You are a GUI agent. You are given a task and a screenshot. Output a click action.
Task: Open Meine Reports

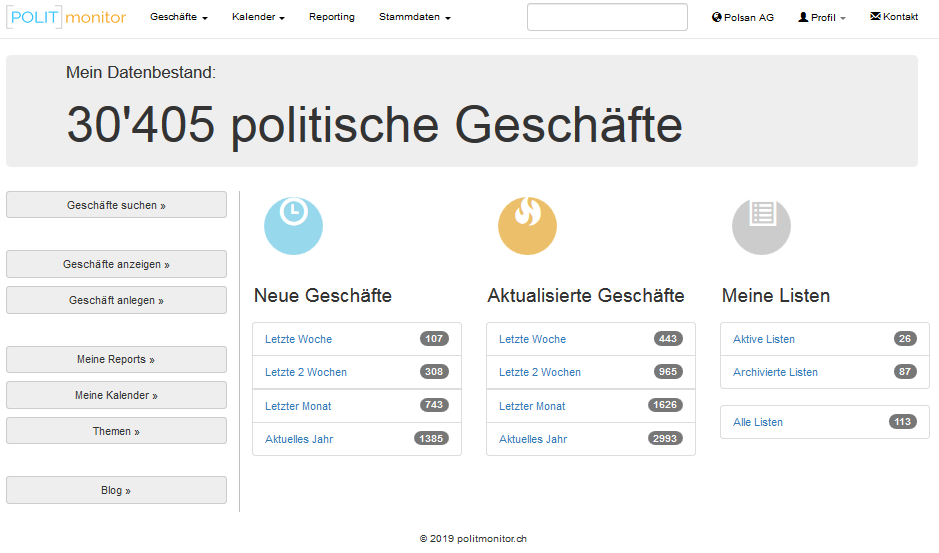click(x=116, y=359)
